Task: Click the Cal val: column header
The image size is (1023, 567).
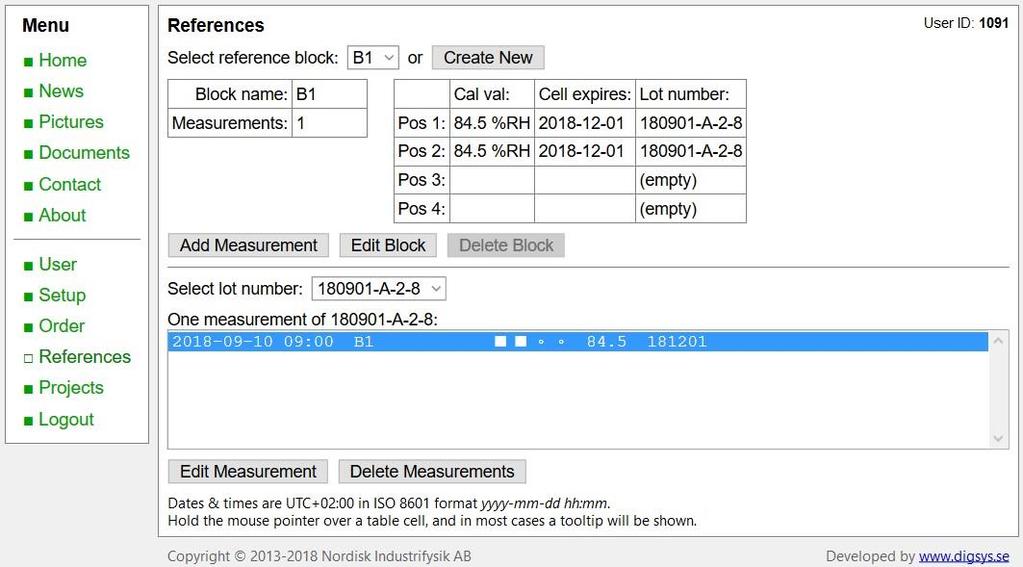Action: pyautogui.click(x=492, y=94)
